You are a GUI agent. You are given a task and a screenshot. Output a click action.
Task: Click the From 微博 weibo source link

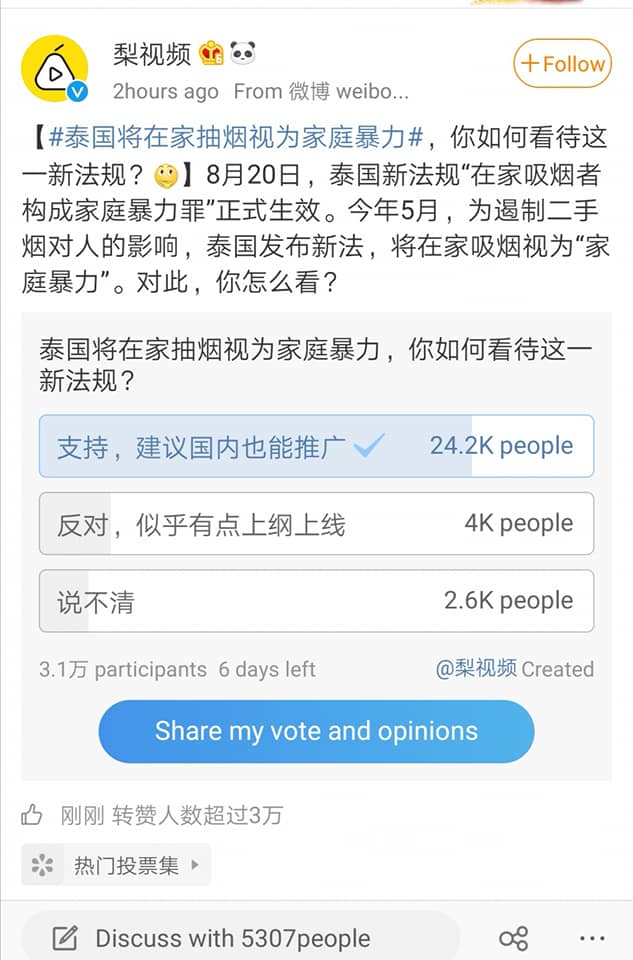click(321, 91)
